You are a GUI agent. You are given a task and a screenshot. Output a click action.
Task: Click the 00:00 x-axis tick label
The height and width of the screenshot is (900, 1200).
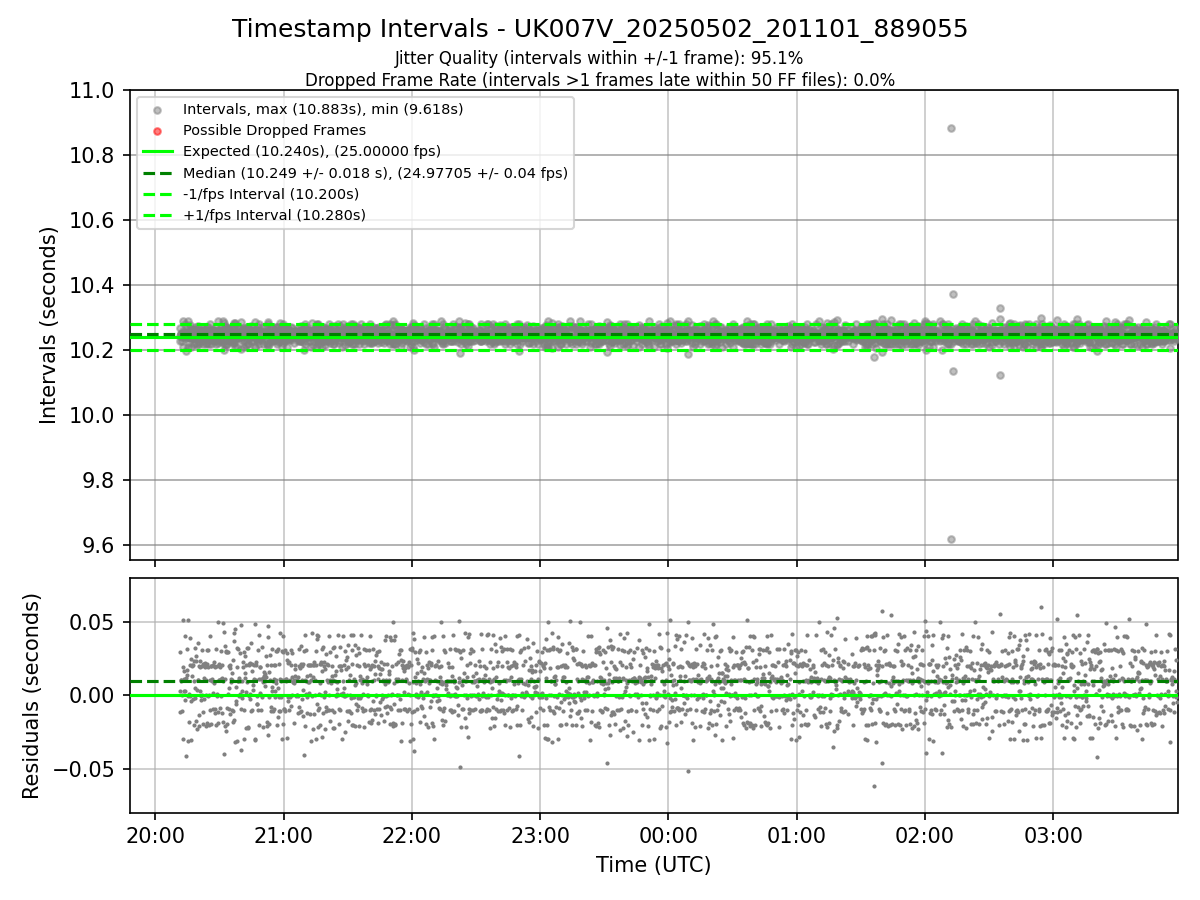pos(668,834)
